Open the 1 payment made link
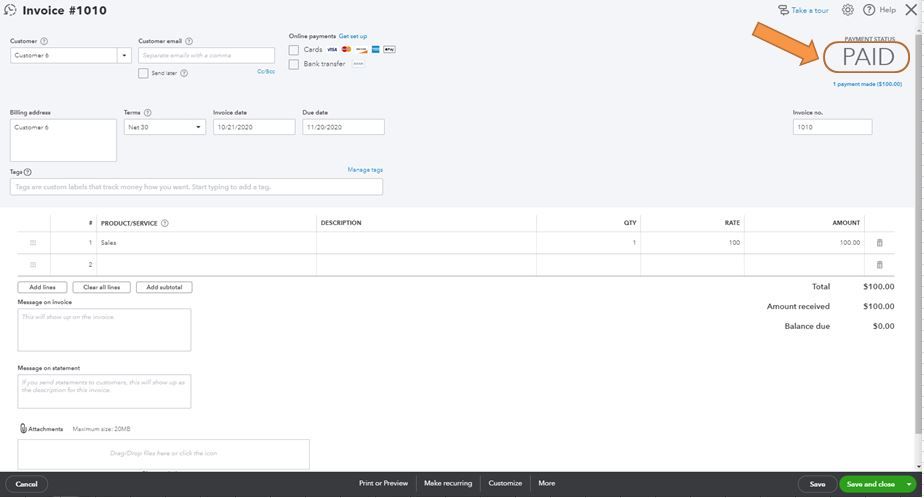924x498 pixels. 867,84
